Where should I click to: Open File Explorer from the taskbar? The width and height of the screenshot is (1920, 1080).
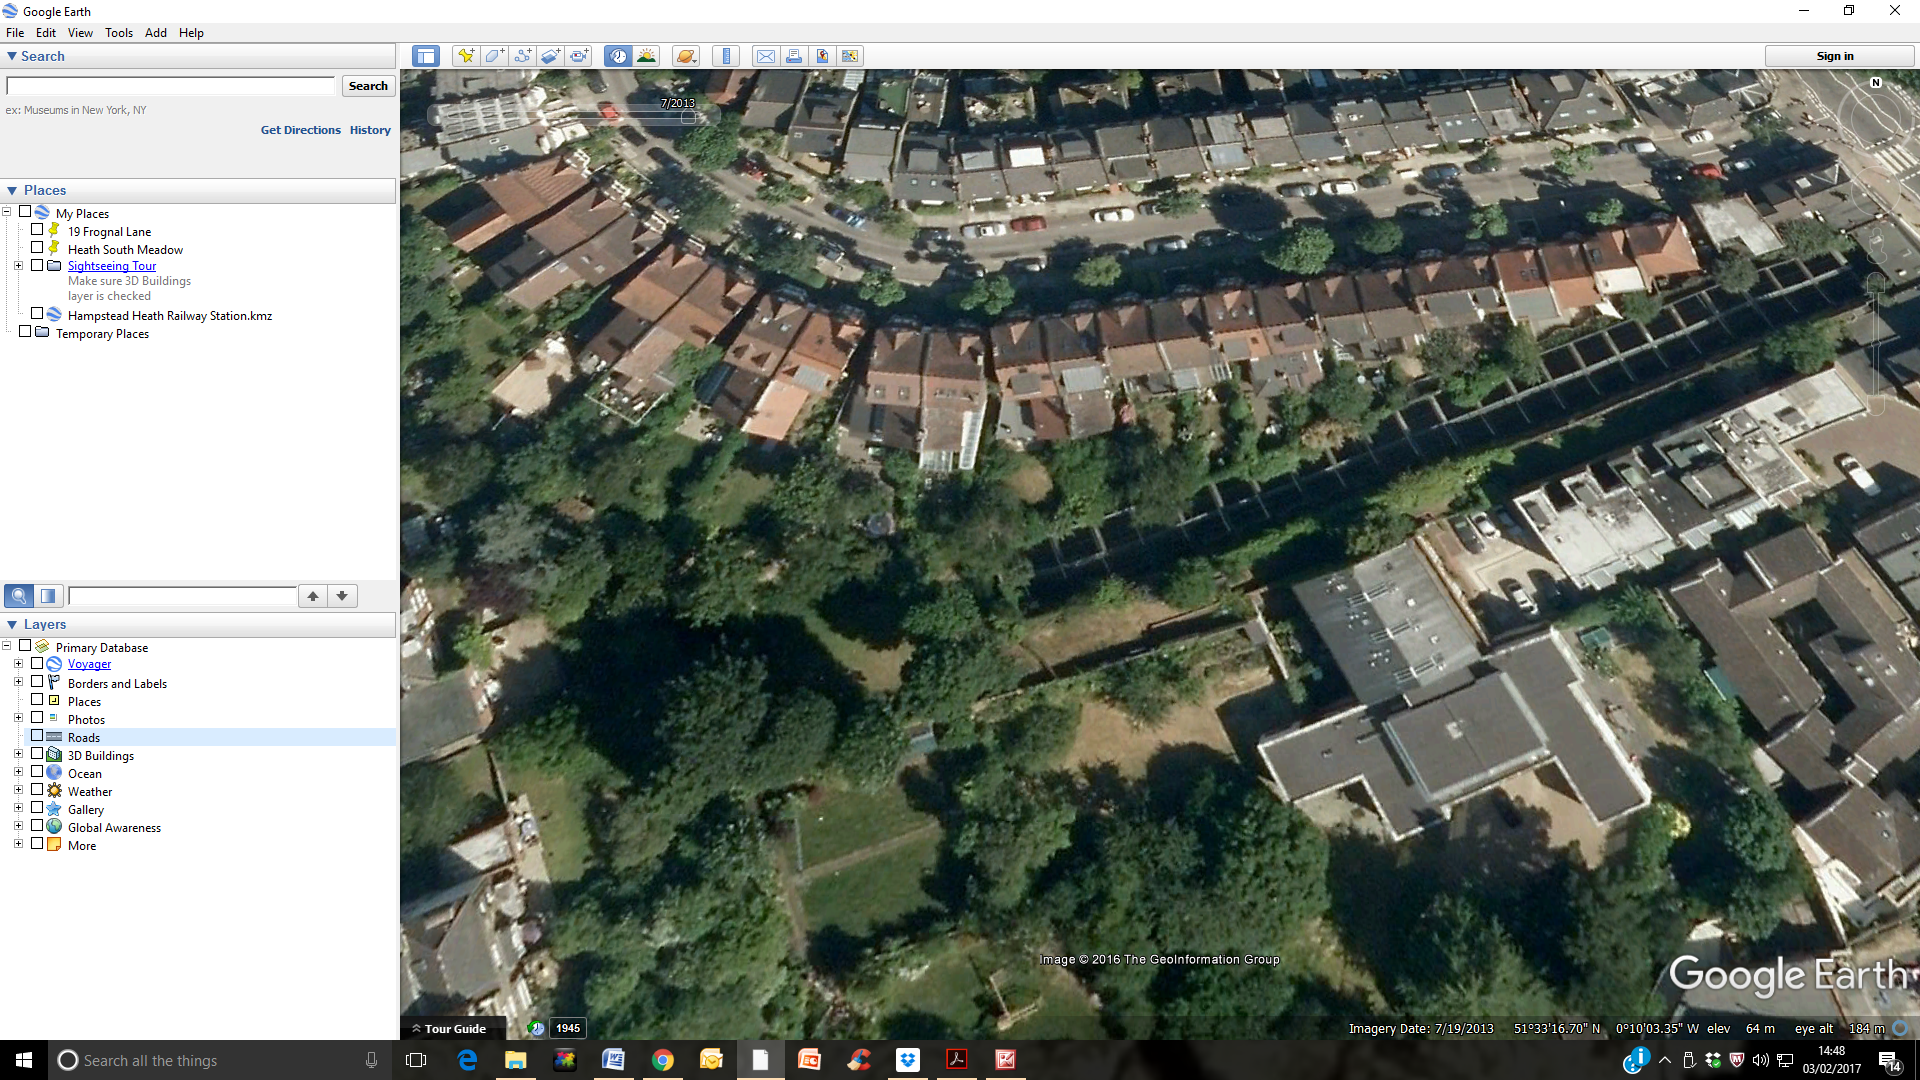(x=516, y=1060)
